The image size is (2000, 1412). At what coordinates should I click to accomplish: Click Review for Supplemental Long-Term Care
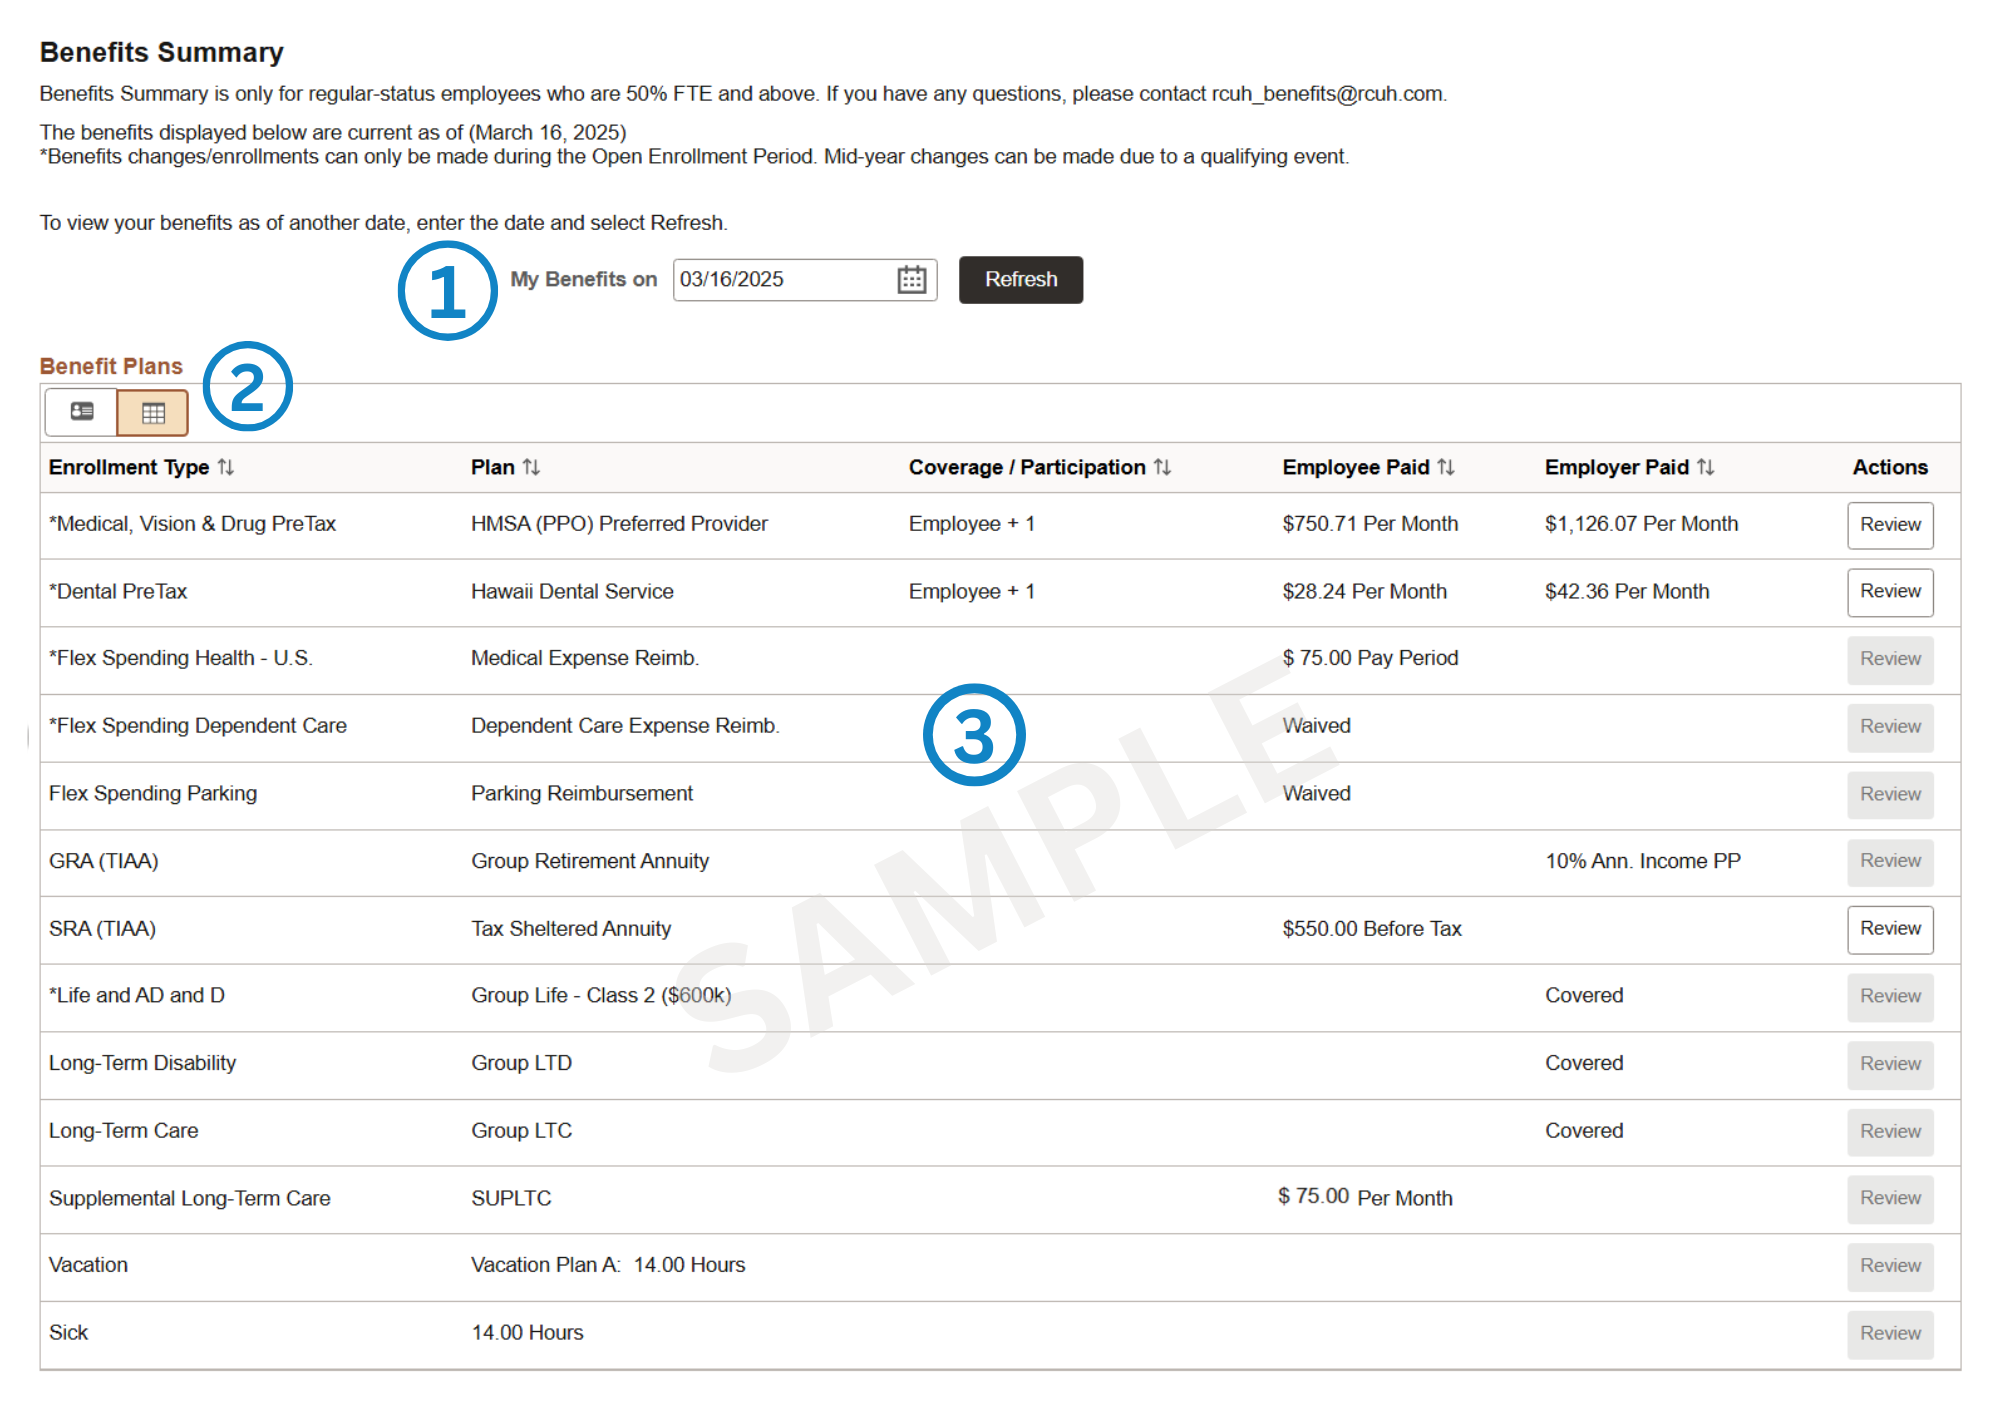(x=1889, y=1198)
